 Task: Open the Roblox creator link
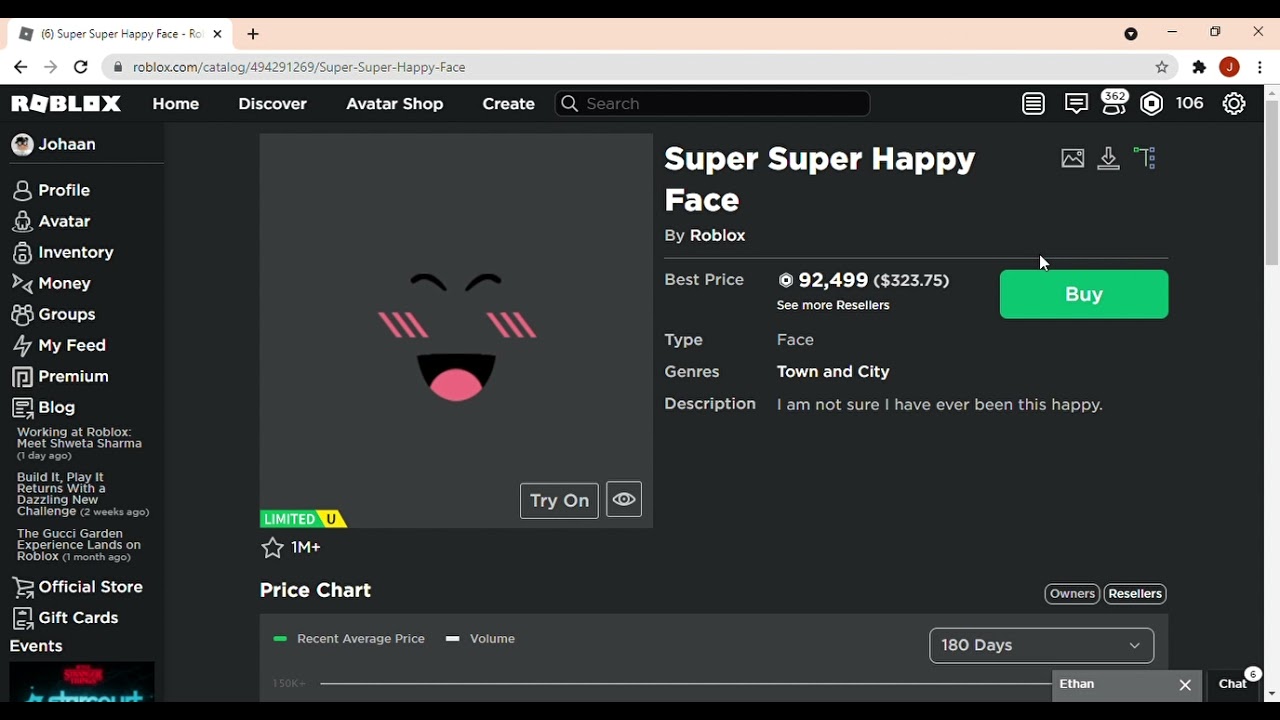(718, 235)
